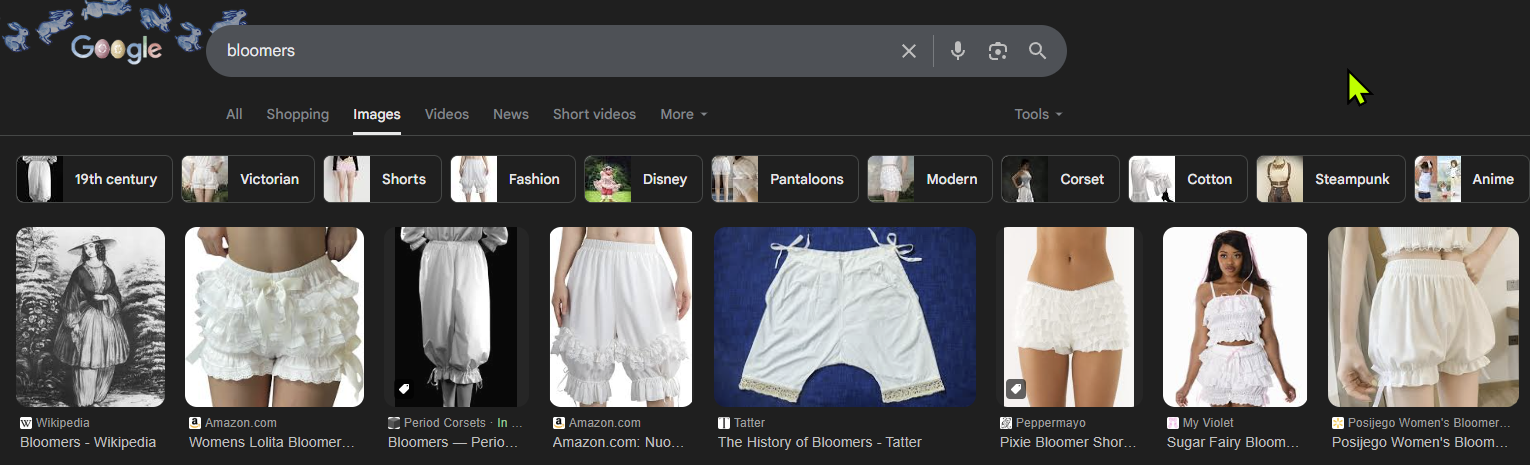The image size is (1530, 465).
Task: Click Wikipedia favicon under first result
Action: point(26,423)
